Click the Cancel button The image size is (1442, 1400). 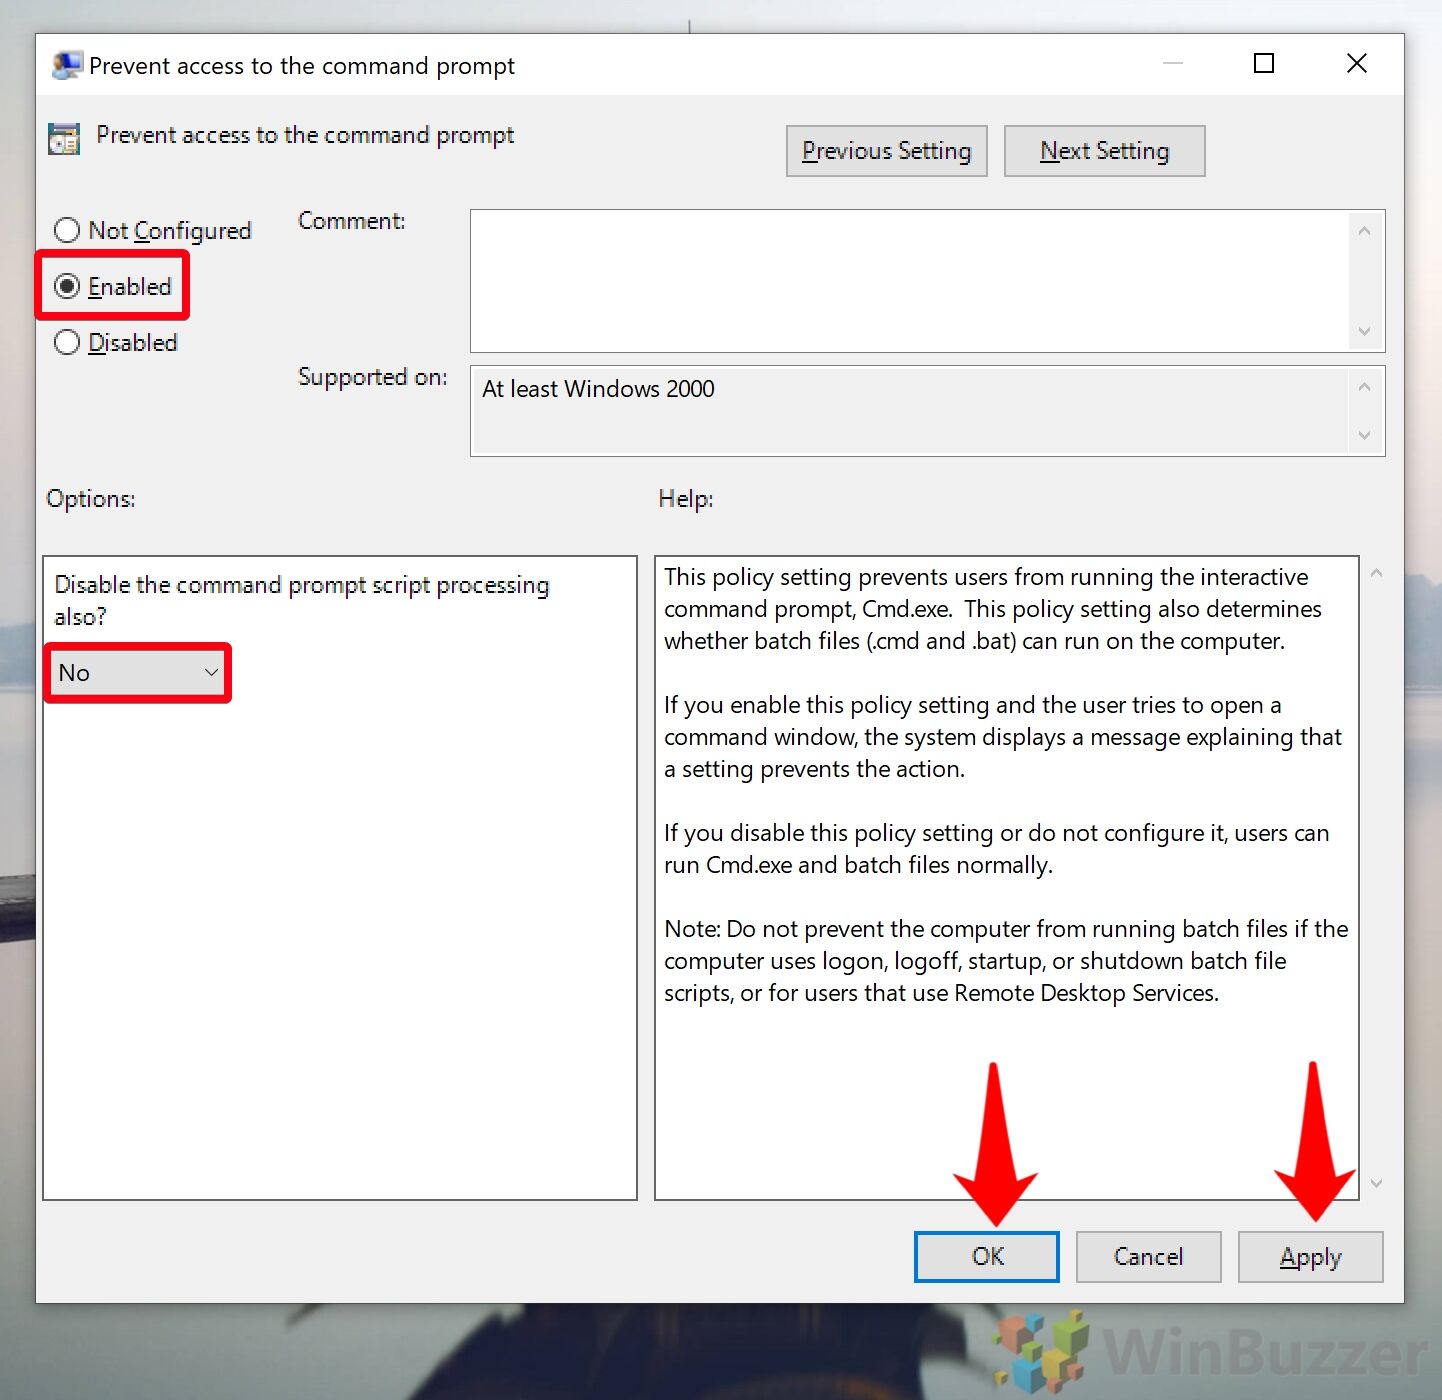(x=1149, y=1257)
